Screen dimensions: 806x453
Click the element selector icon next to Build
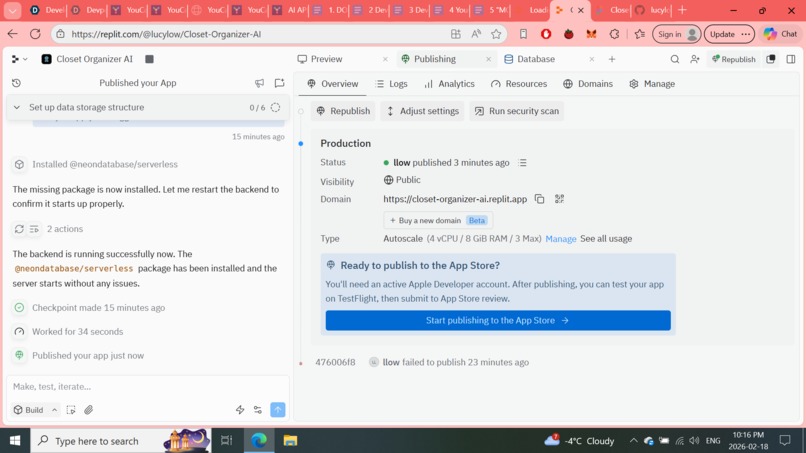(x=71, y=410)
